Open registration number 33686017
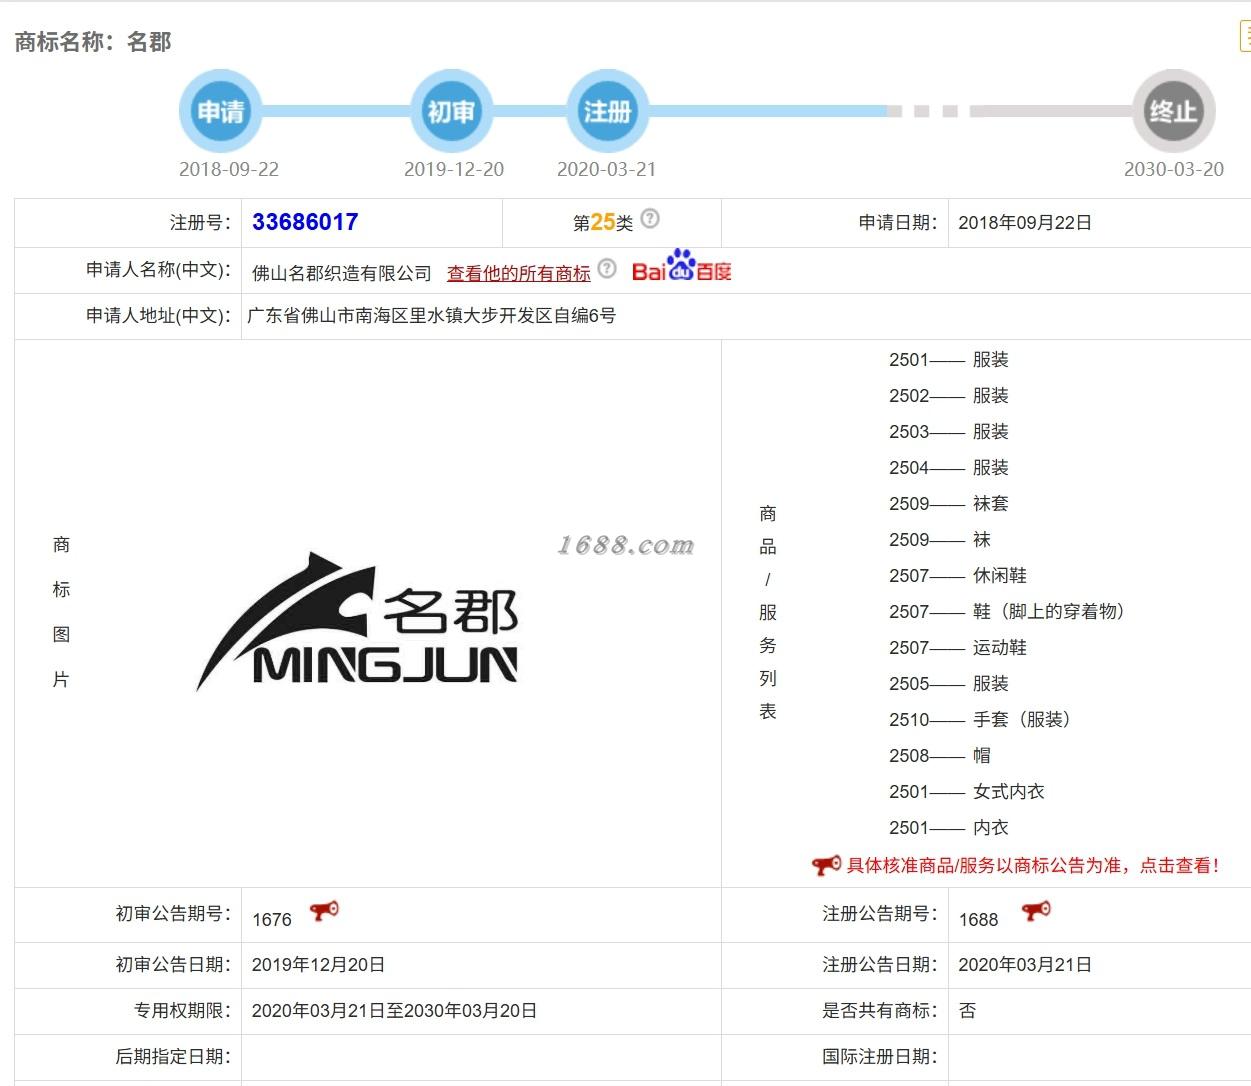This screenshot has height=1086, width=1251. (x=305, y=222)
